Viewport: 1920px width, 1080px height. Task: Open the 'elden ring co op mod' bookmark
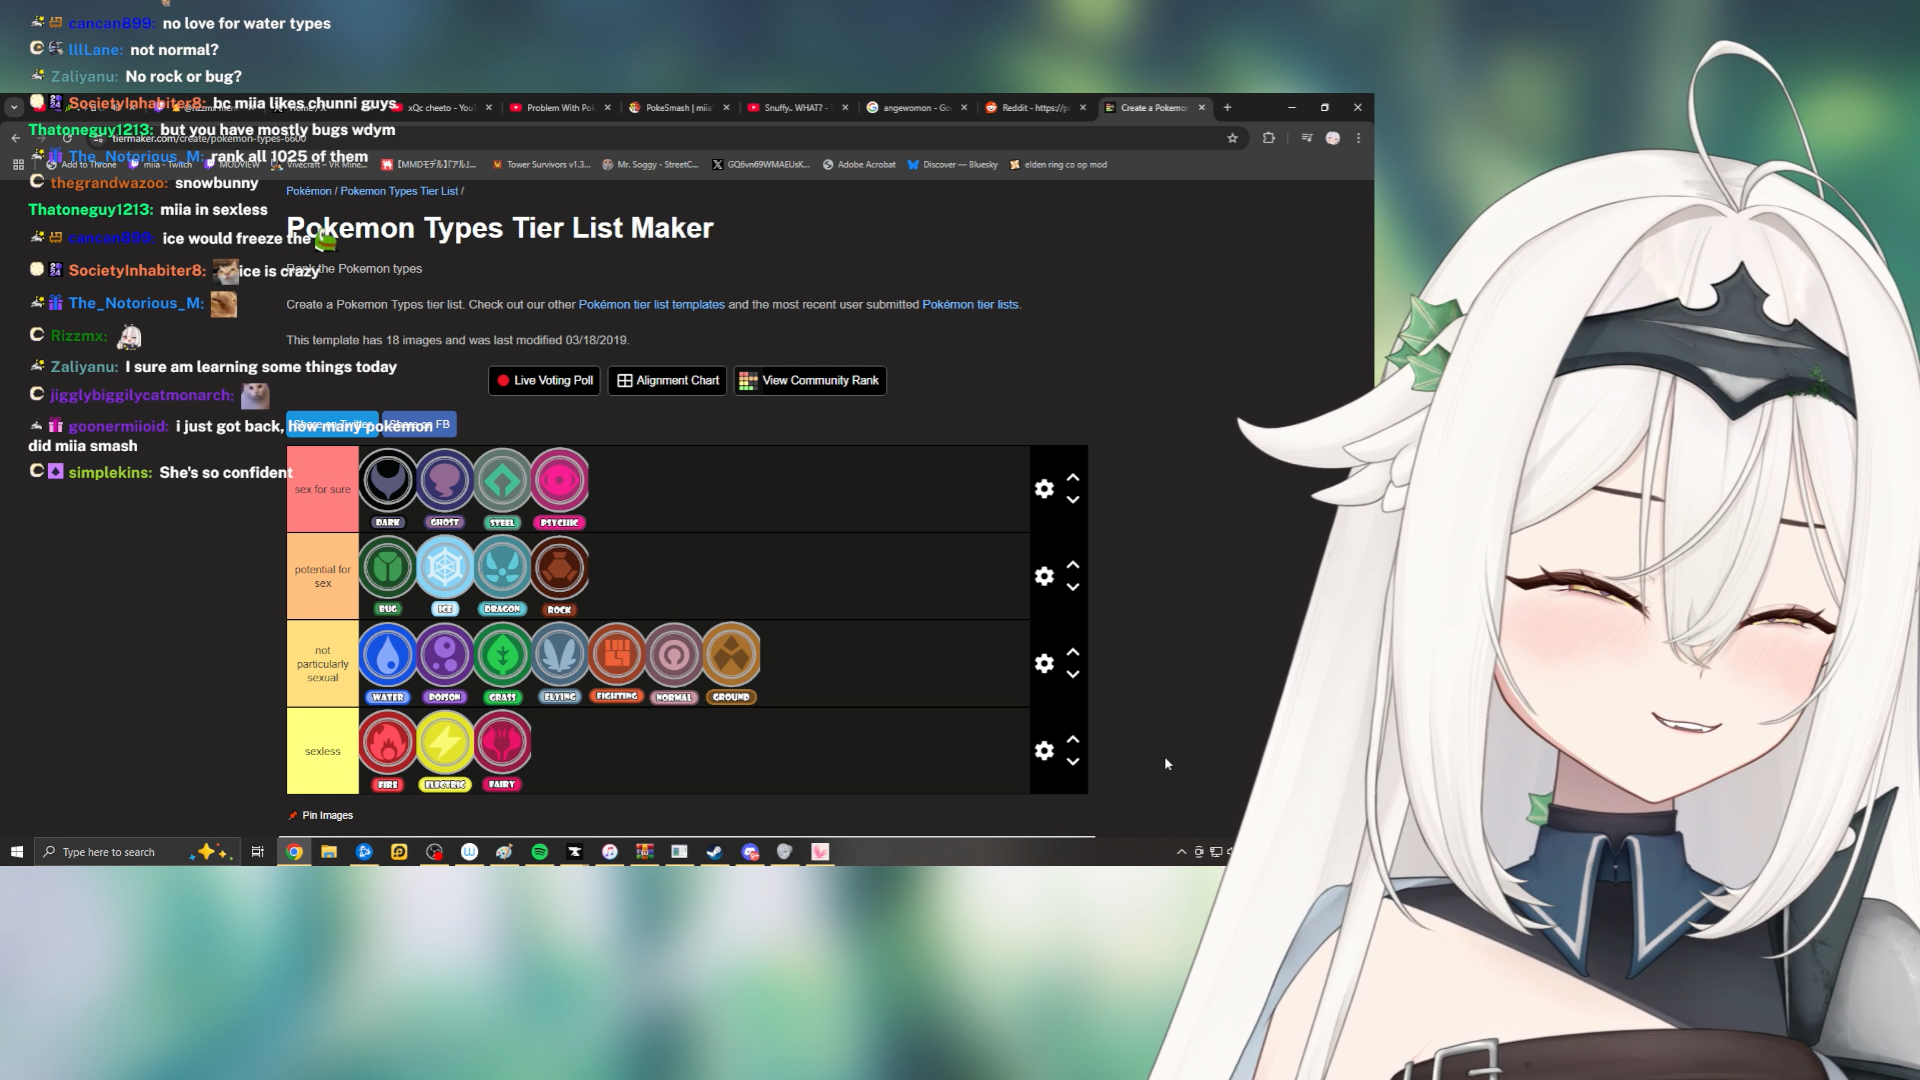coord(1058,165)
